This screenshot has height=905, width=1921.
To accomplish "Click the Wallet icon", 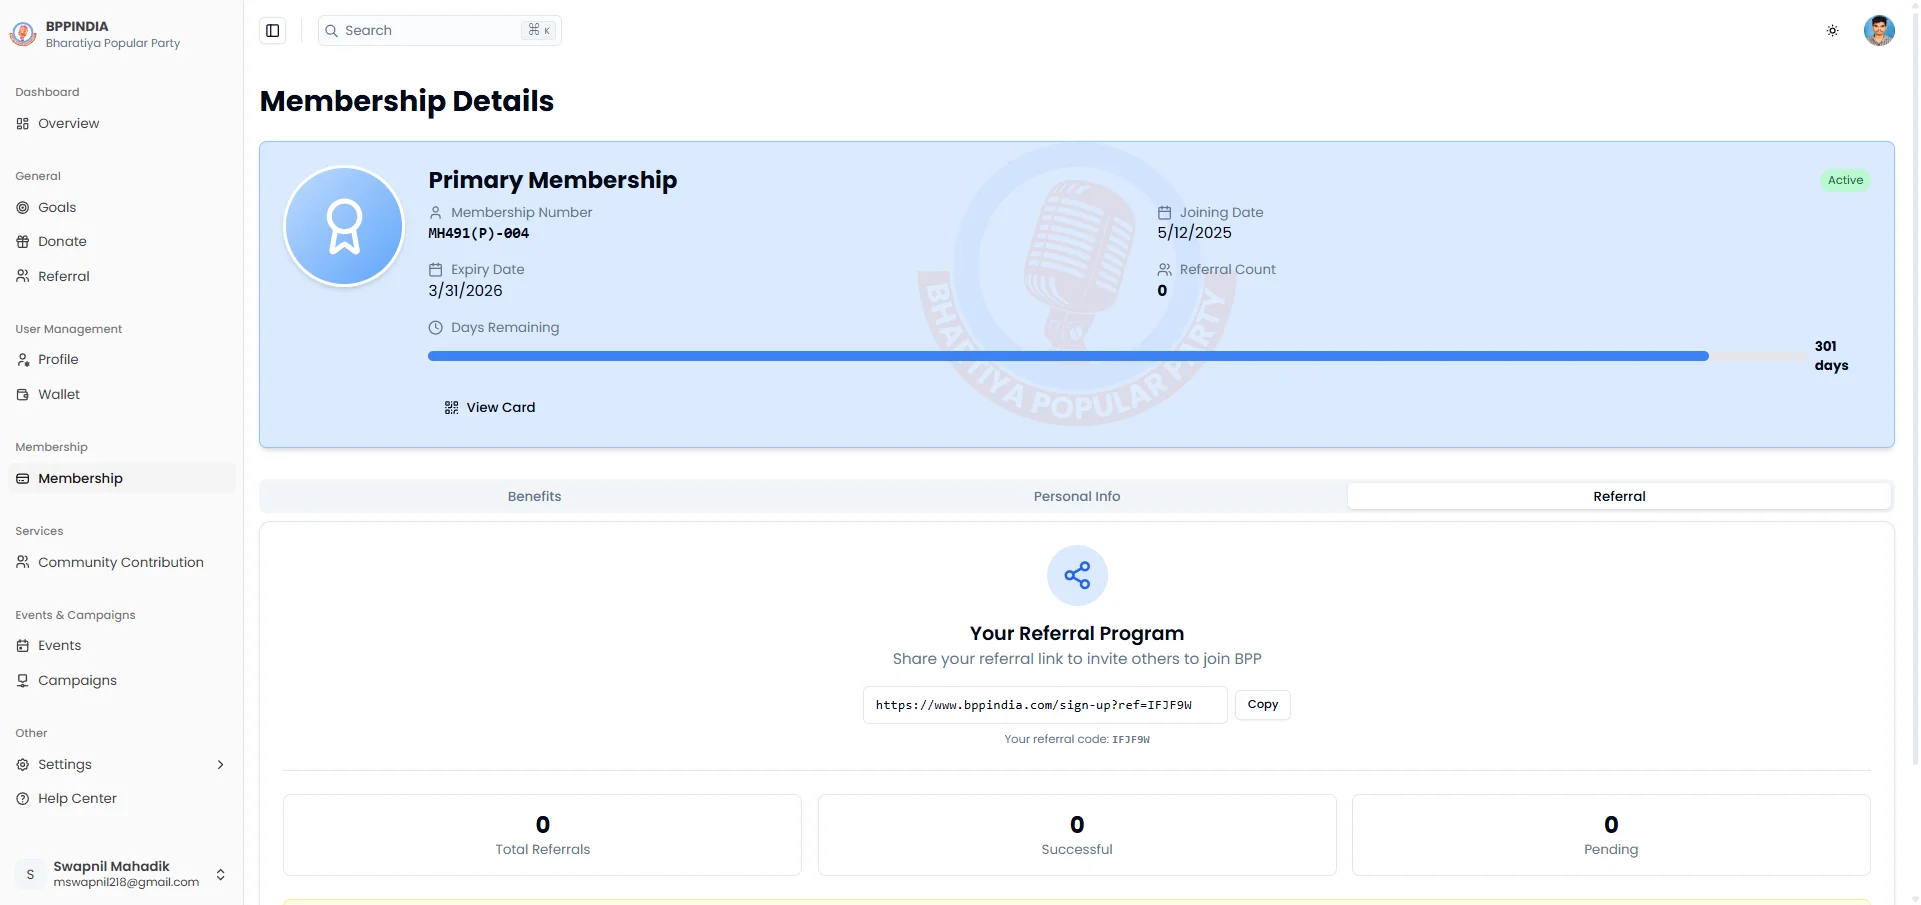I will point(23,395).
